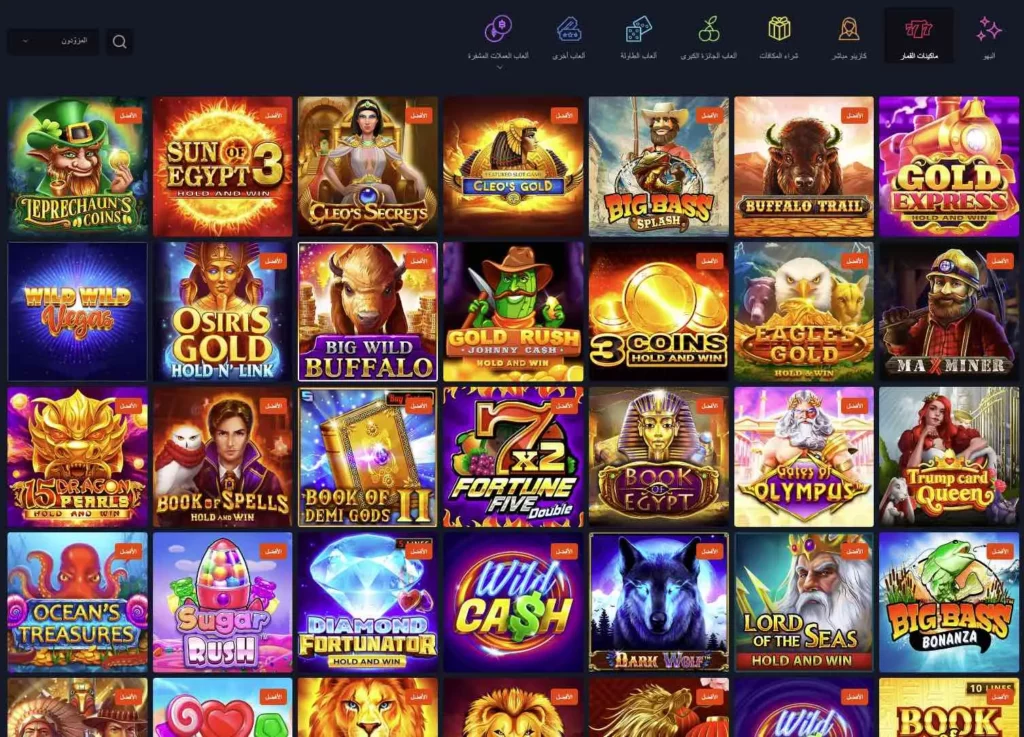The height and width of the screenshot is (737, 1024).
Task: Open the bonus buy gift box icon
Action: point(779,29)
